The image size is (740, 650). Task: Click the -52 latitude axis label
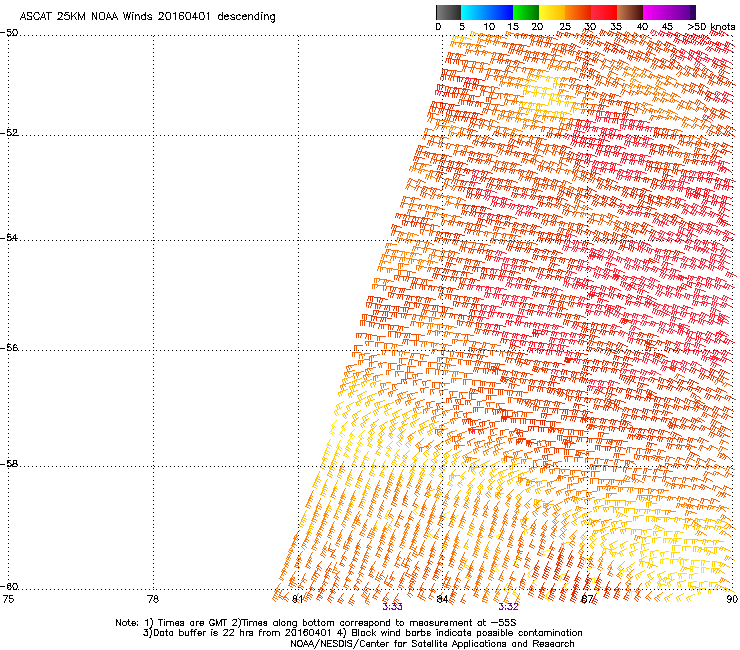(x=9, y=133)
